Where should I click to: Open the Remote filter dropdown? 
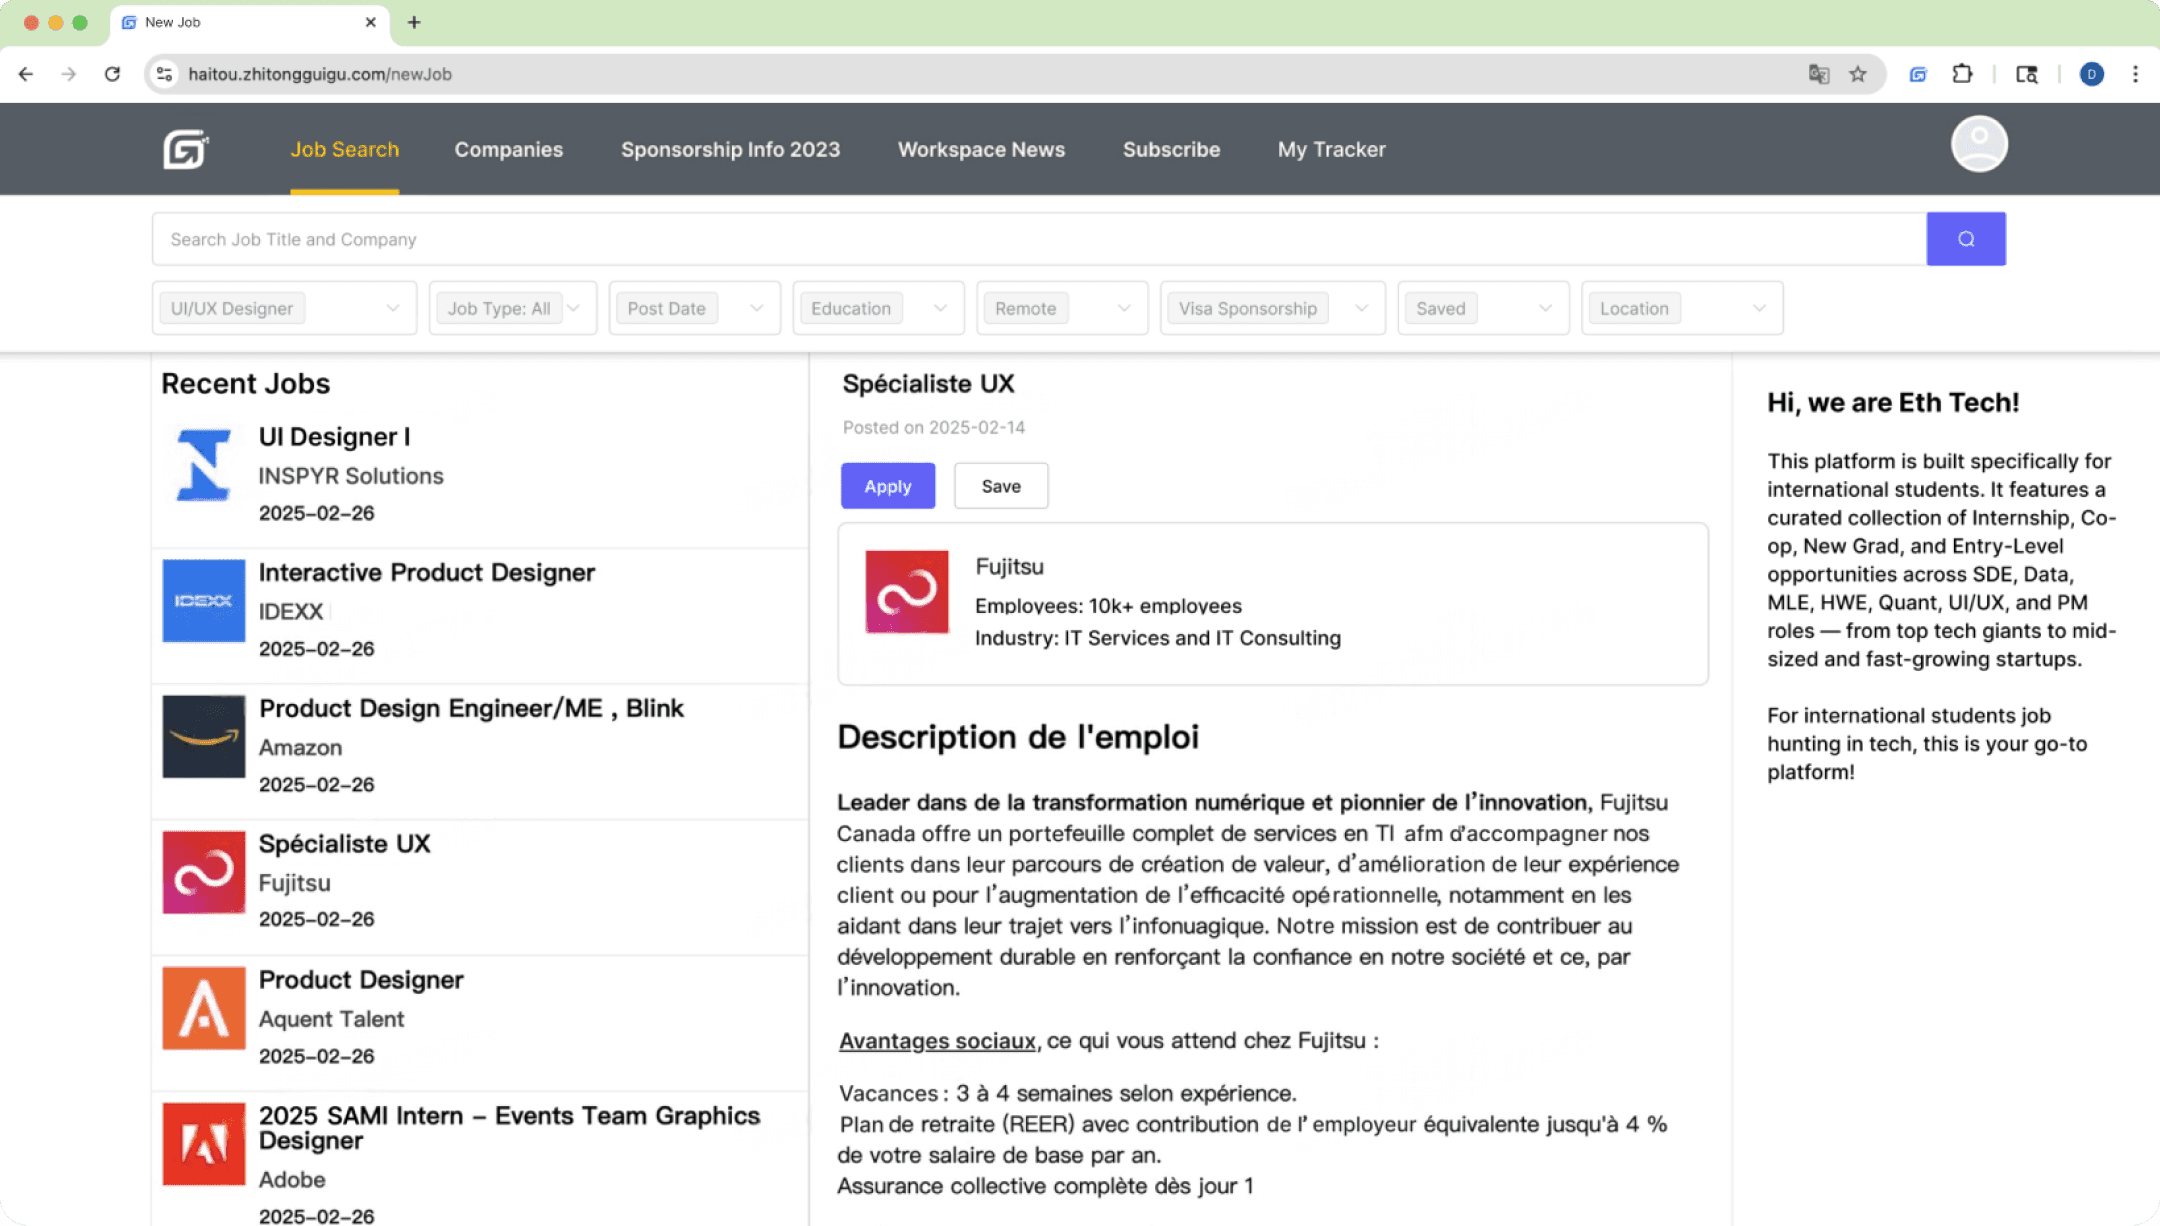coord(1061,308)
